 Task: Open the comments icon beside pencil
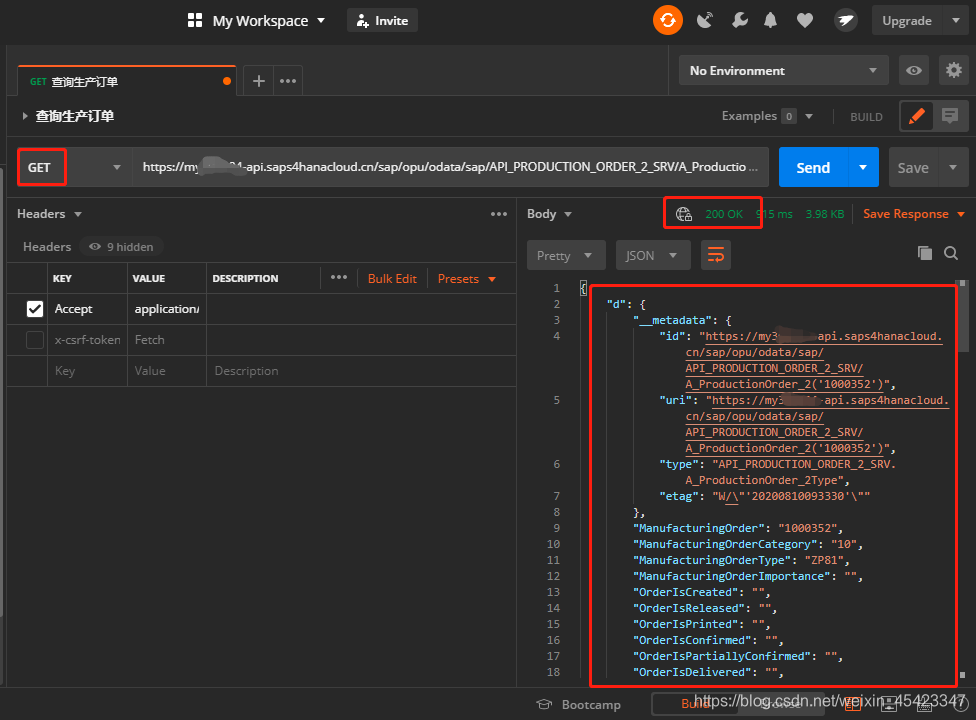pos(950,116)
